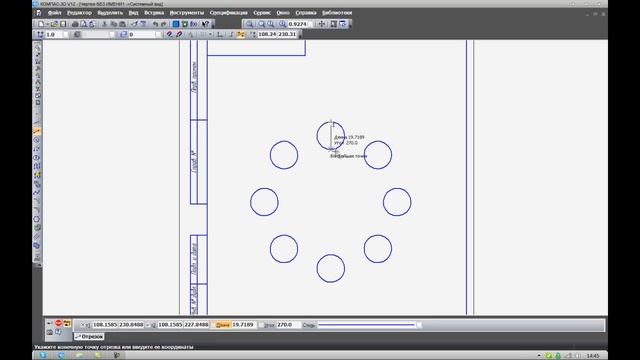
Task: Select the Circle tool on left panel
Action: coord(37,140)
